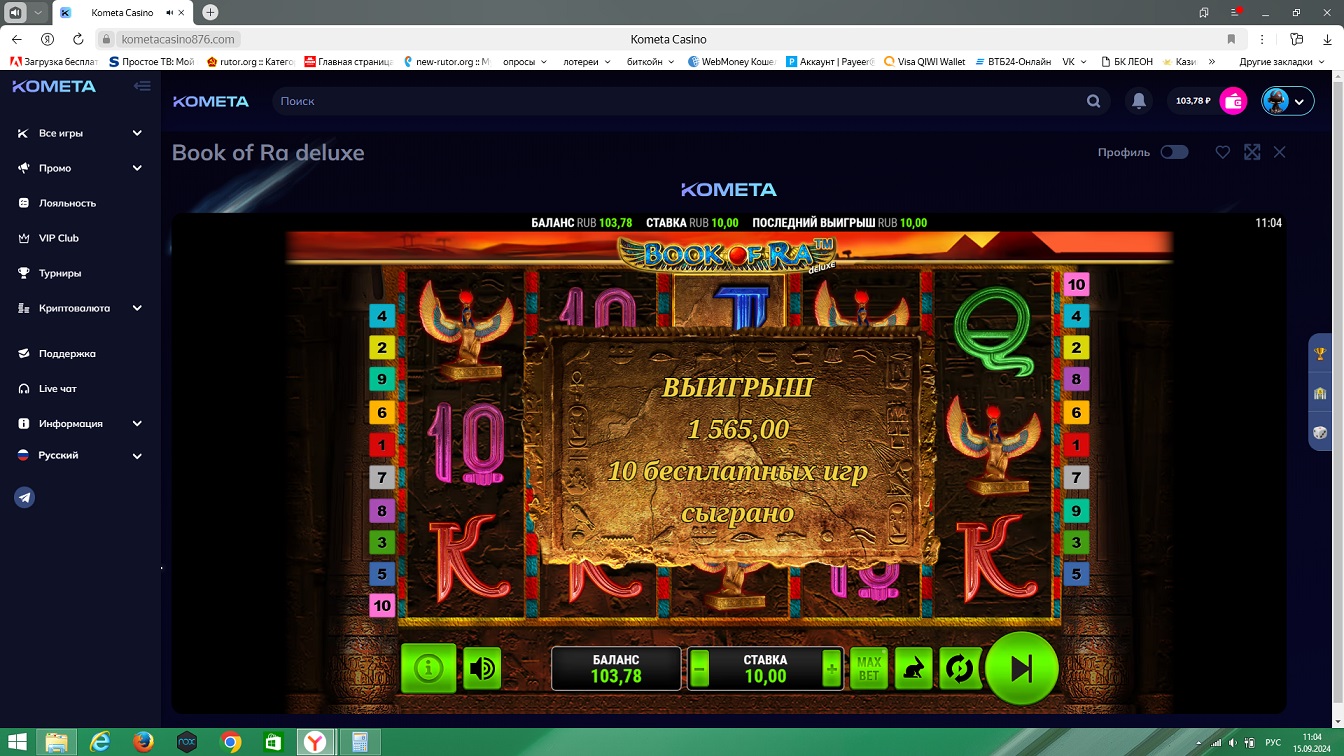Enable turbo spin with the rabbit button
1344x756 pixels.
(913, 669)
